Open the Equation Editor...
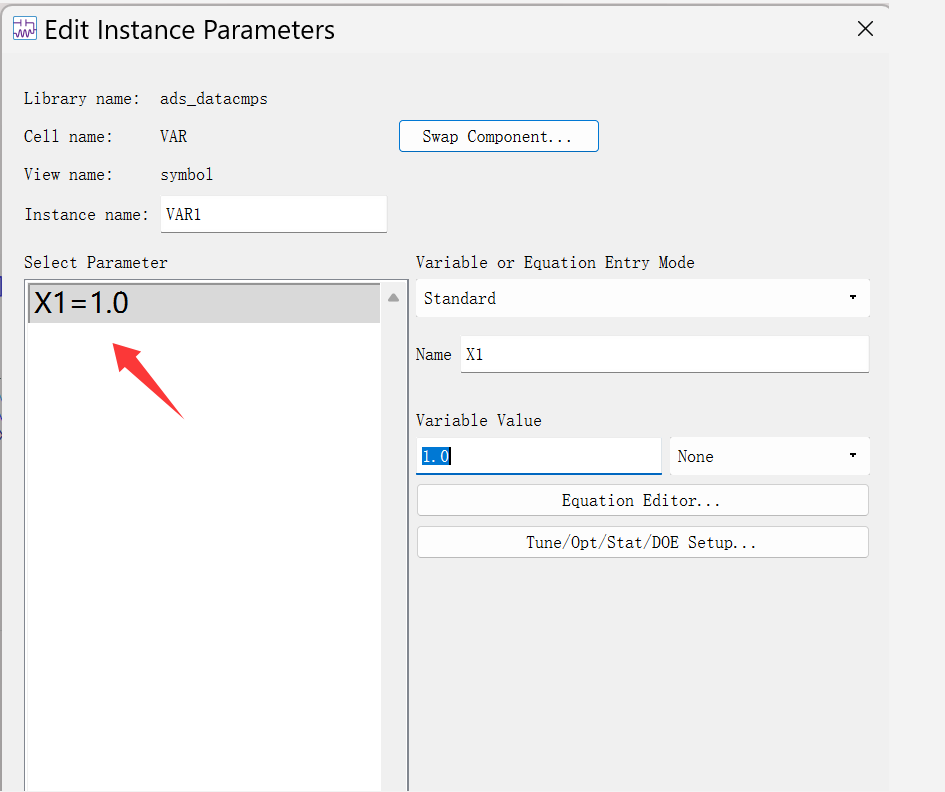 [642, 500]
